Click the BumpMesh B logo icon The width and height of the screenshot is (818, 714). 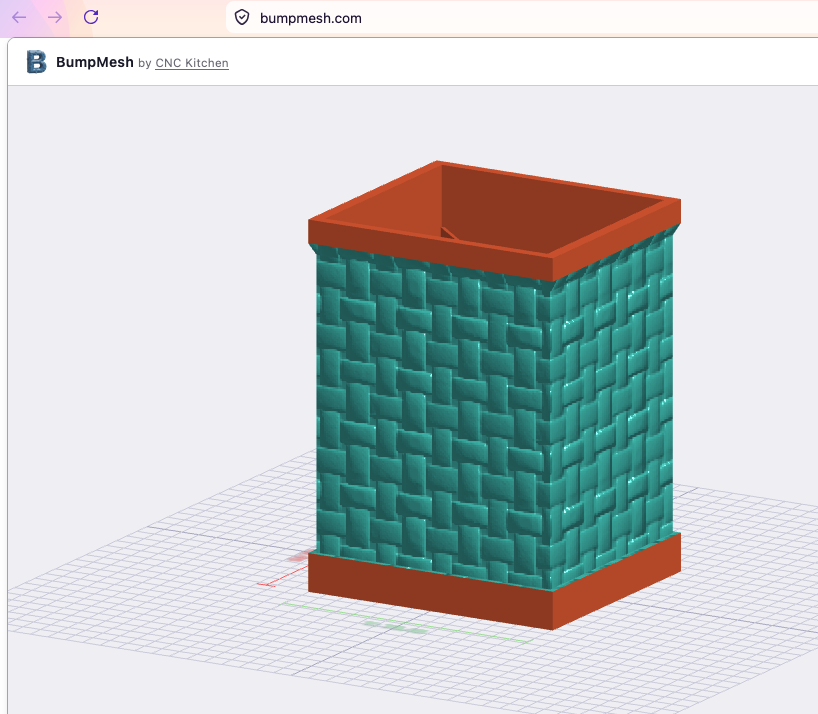37,62
